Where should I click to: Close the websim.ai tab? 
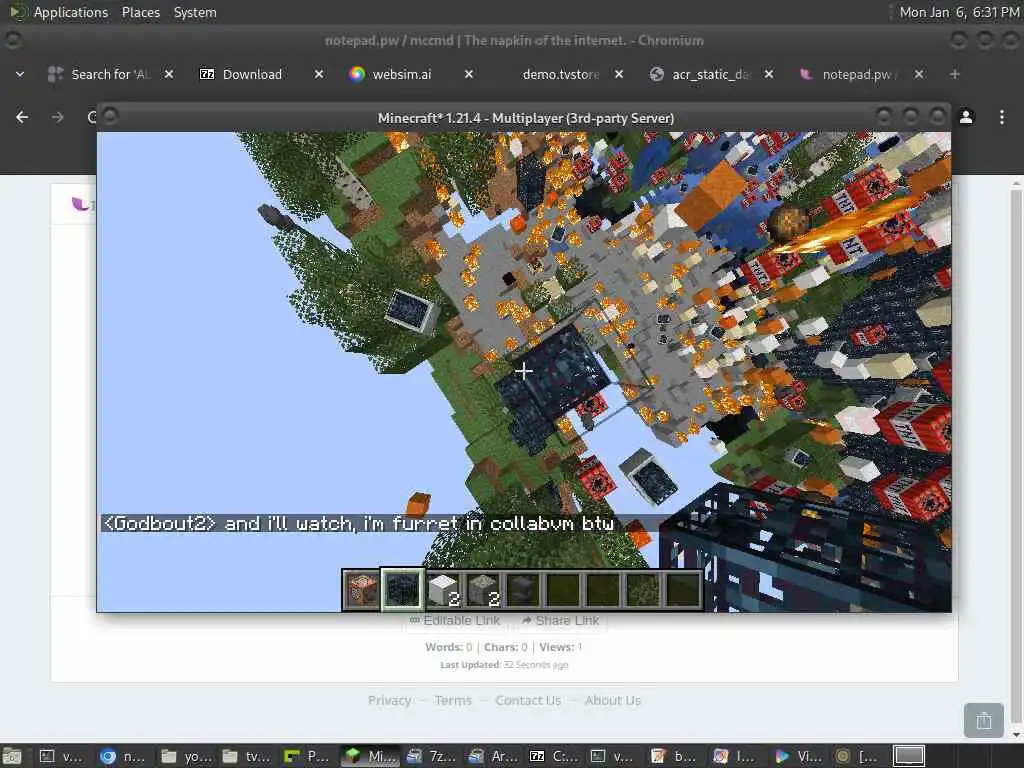click(469, 74)
